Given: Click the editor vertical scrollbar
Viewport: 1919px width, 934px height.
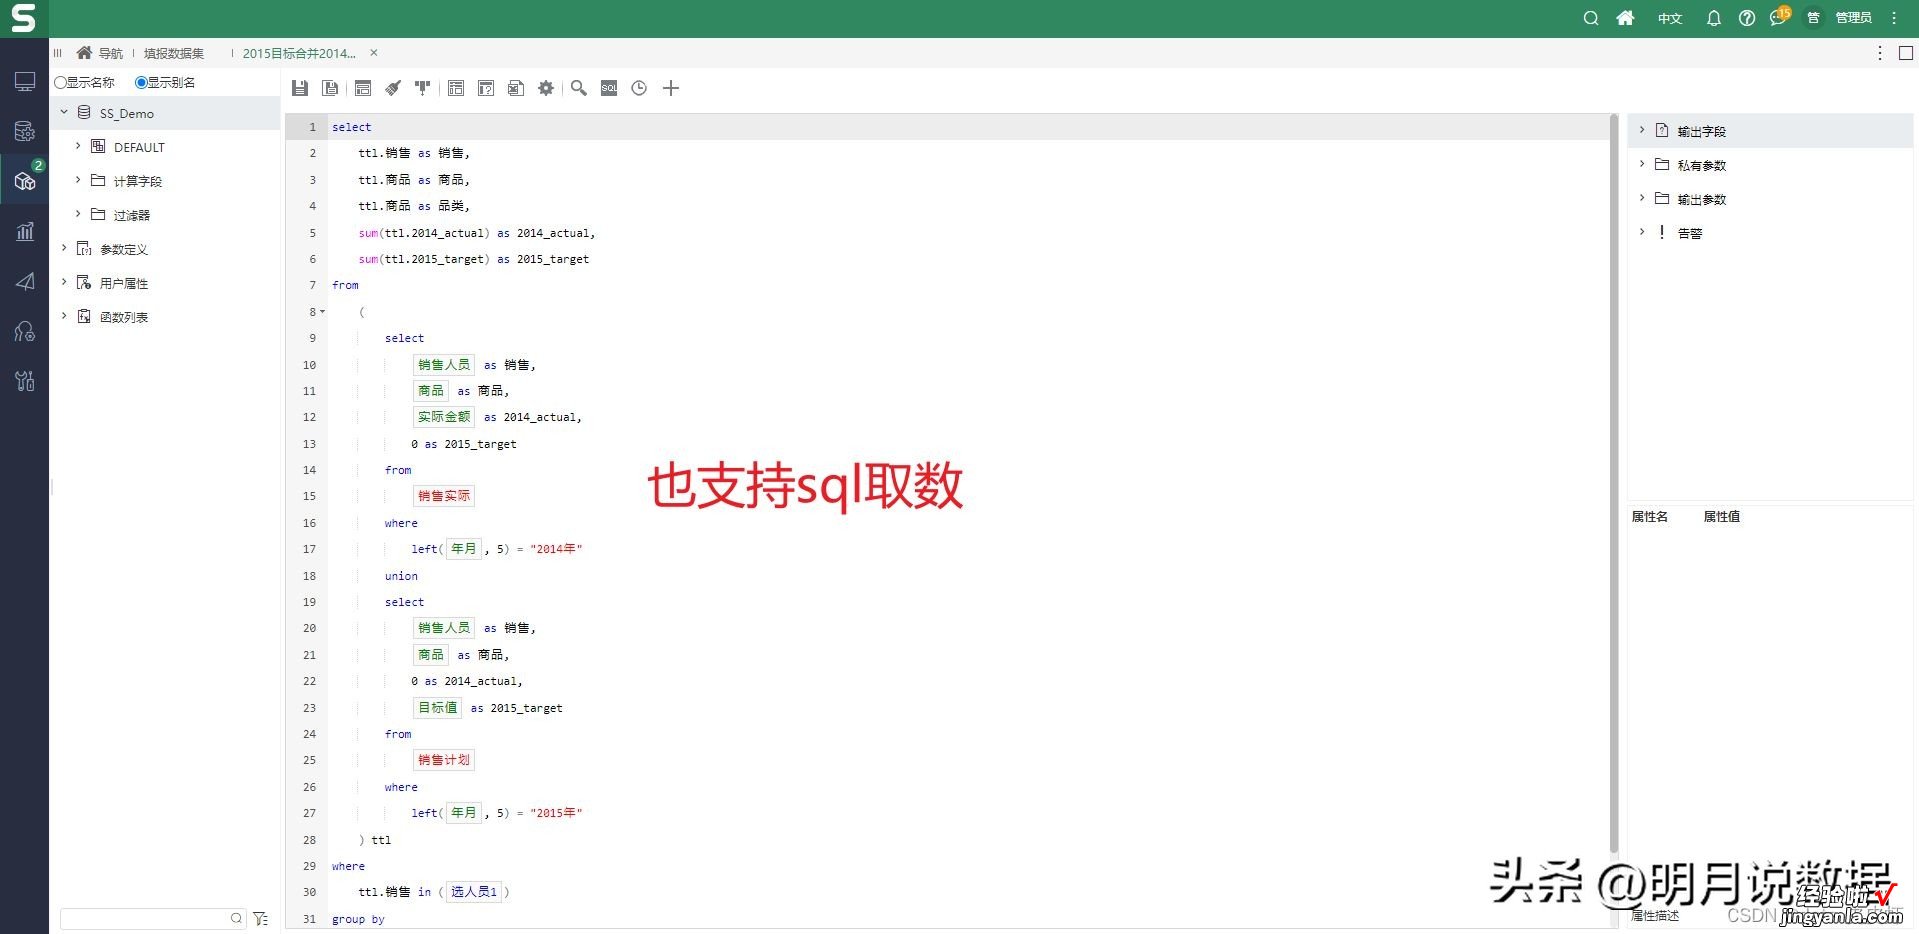Looking at the screenshot, I should (x=1614, y=484).
